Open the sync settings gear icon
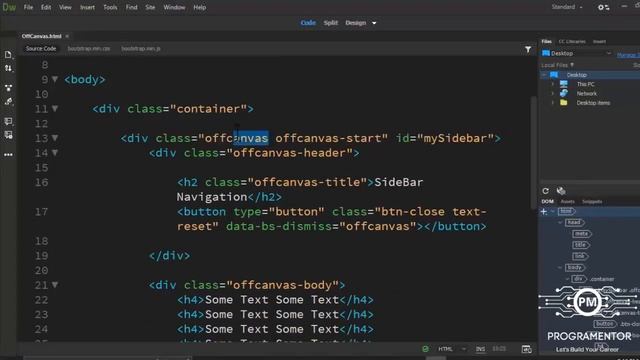This screenshot has height=360, width=640. point(603,7)
